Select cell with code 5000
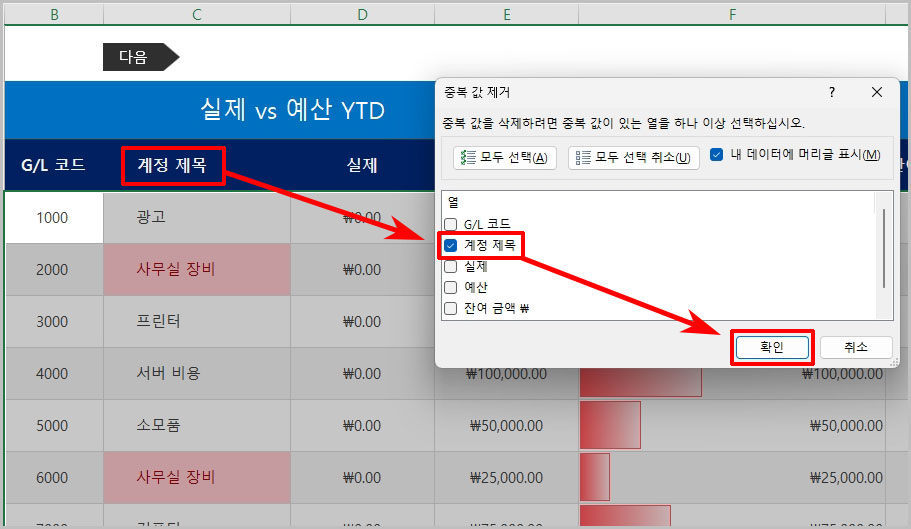Image resolution: width=911 pixels, height=529 pixels. coord(54,425)
